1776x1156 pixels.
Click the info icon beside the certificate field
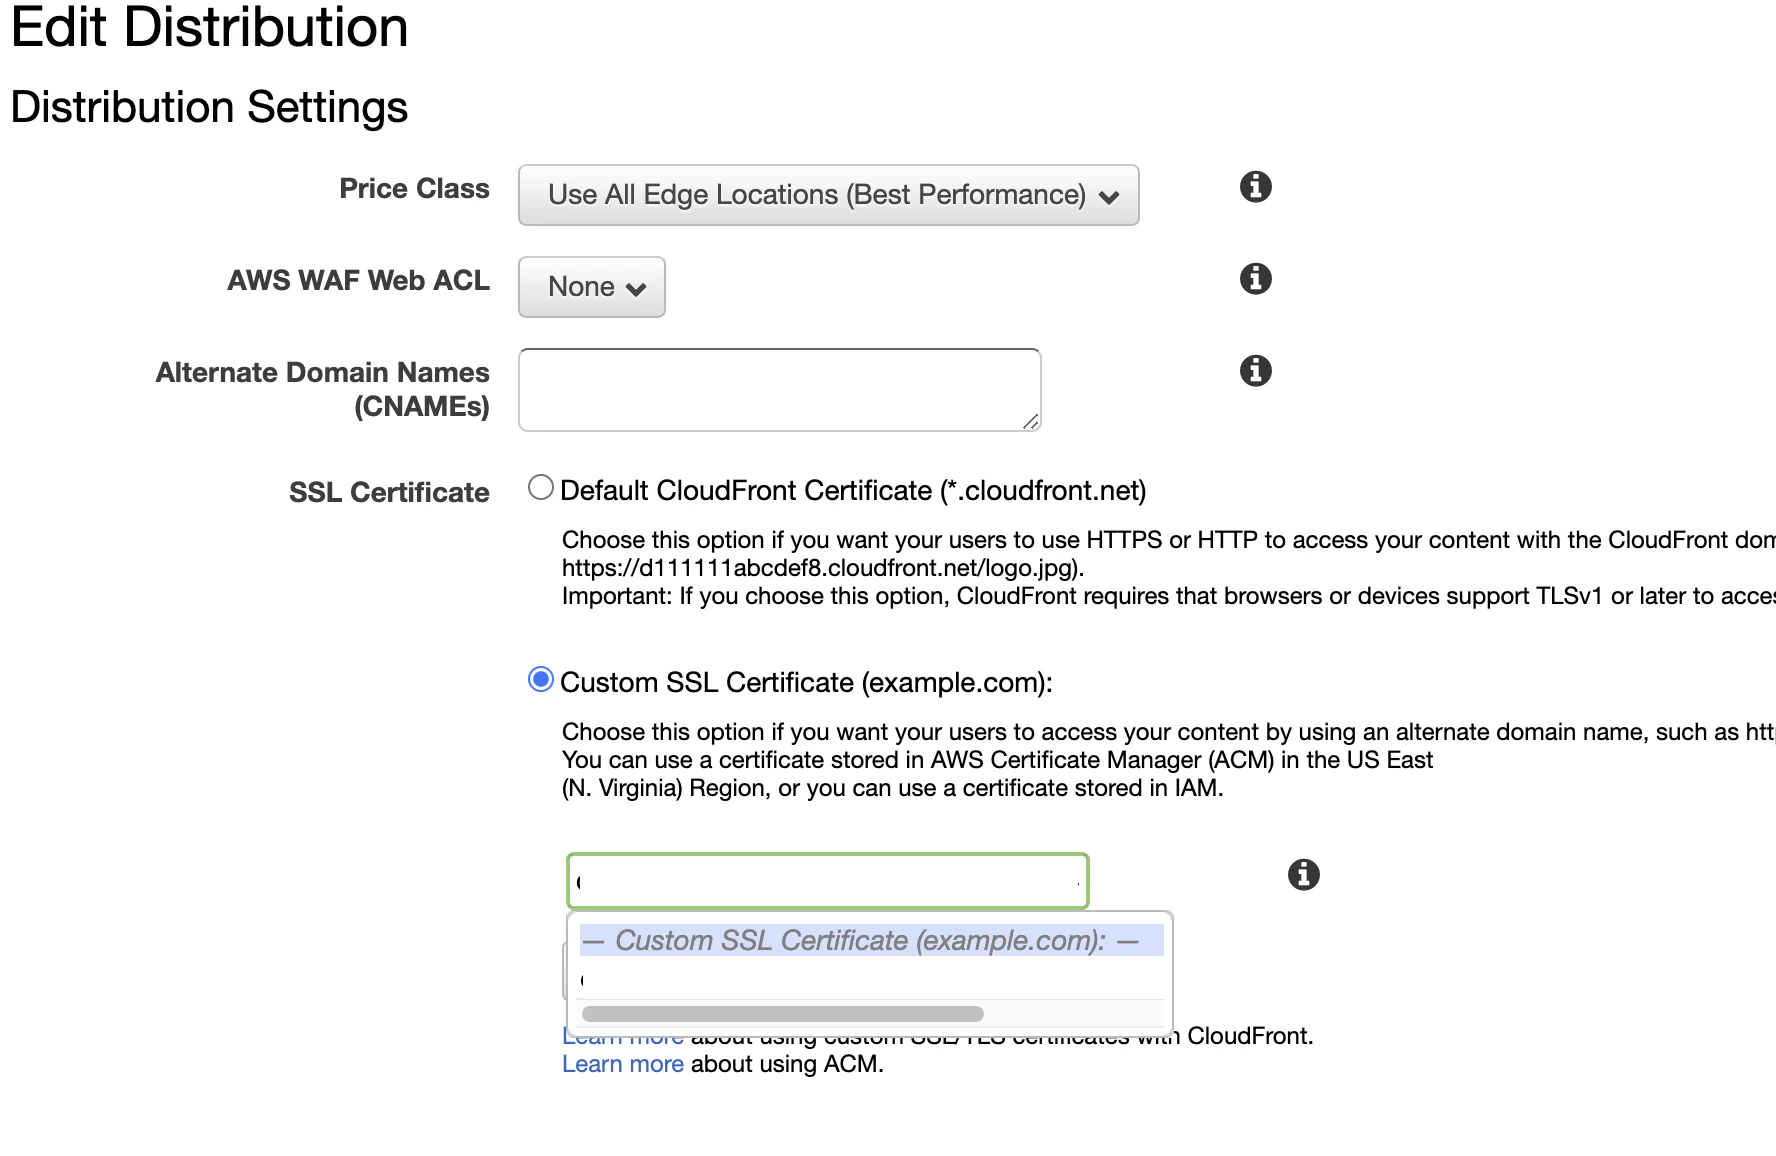[1303, 874]
